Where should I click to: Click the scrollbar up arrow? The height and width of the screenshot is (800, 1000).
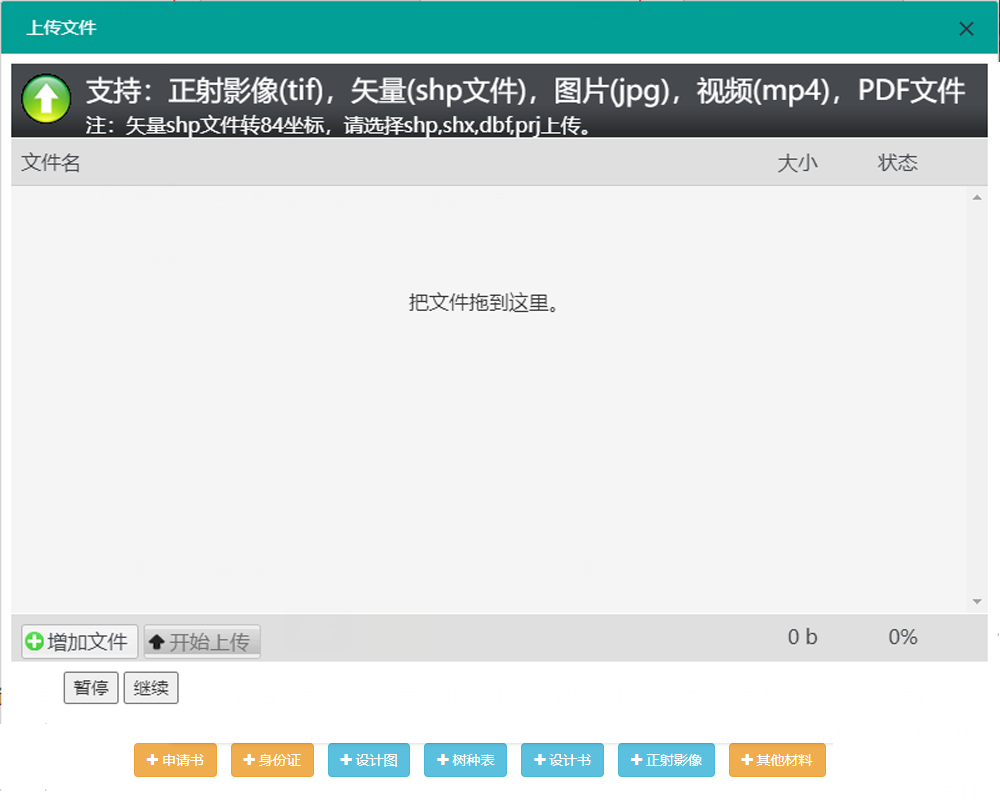click(978, 197)
